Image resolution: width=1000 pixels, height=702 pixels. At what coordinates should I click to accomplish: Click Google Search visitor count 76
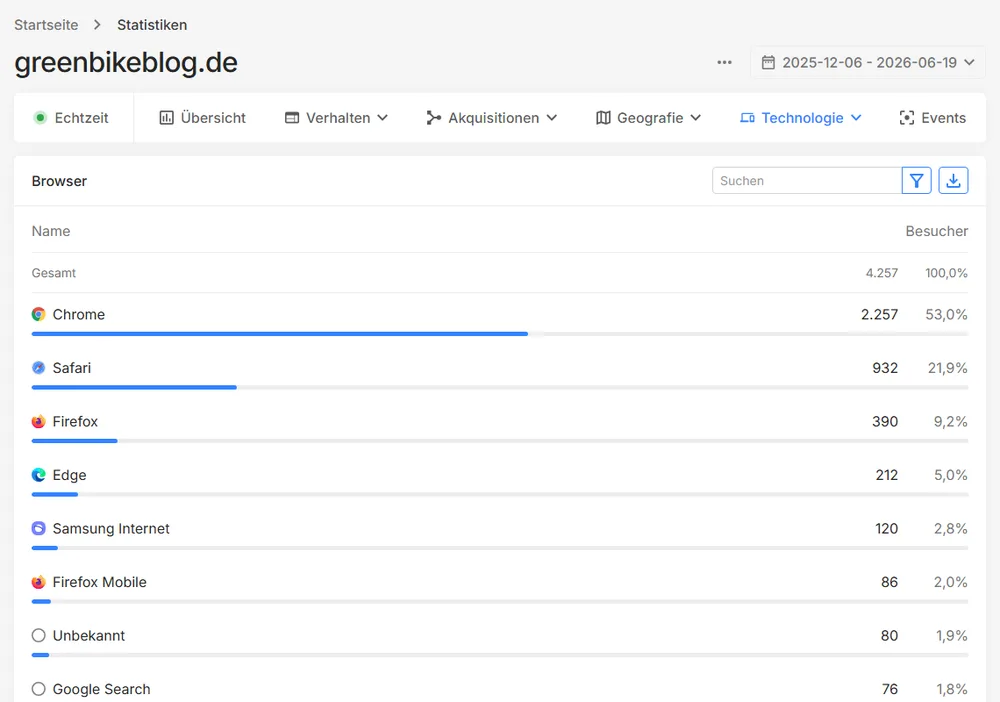pyautogui.click(x=890, y=689)
